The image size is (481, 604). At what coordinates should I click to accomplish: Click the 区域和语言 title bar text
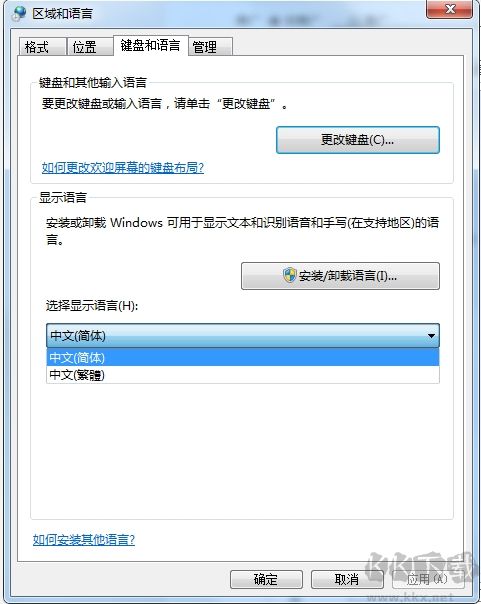62,14
